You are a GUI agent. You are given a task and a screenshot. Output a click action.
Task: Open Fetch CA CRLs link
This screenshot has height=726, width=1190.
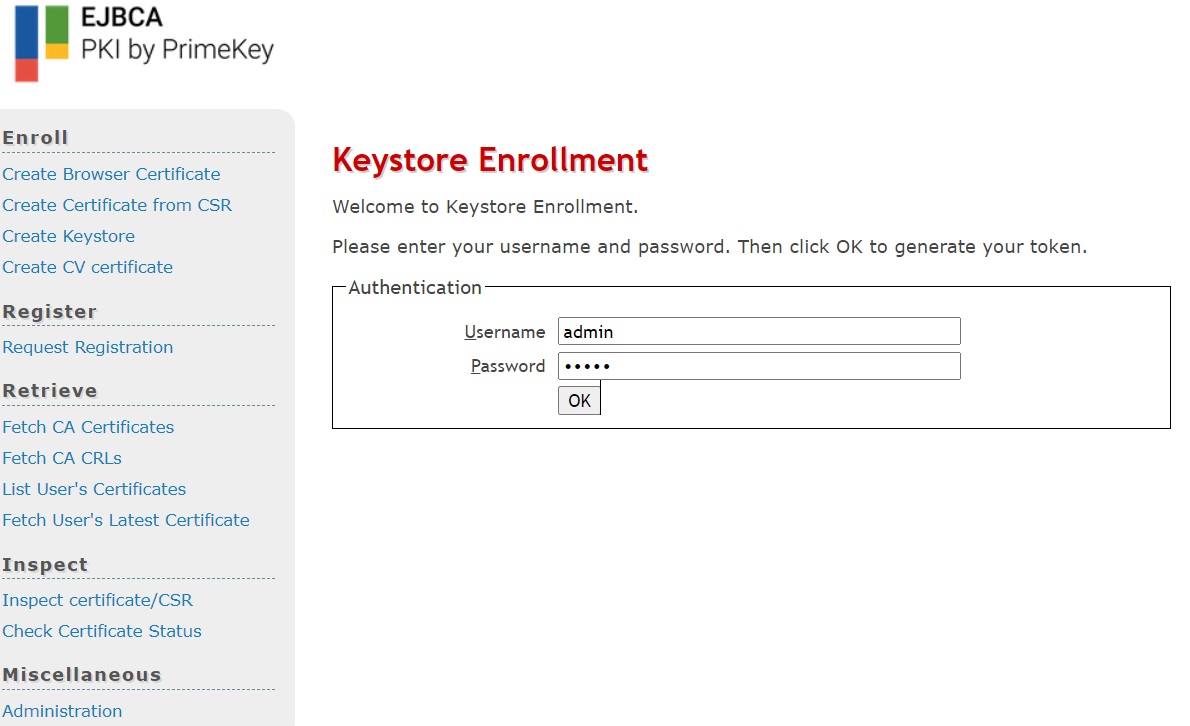(62, 459)
